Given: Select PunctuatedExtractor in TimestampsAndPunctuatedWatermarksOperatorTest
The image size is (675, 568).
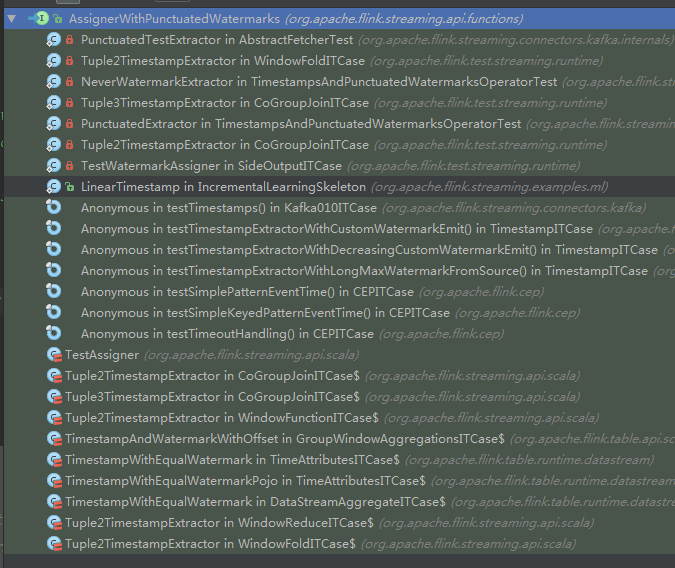Looking at the screenshot, I should 300,124.
